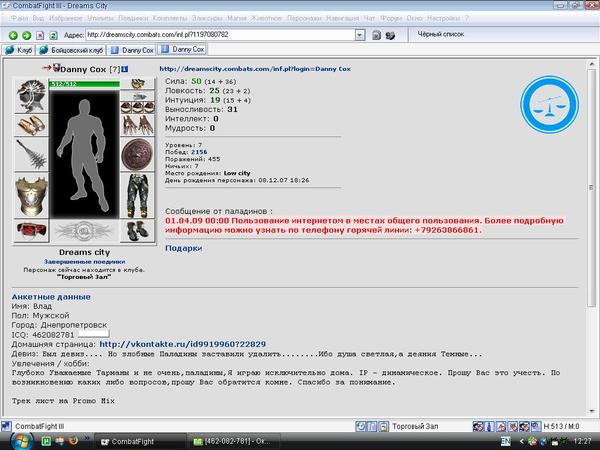Click the round icon left of H:513 / M:0
Viewport: 600px width, 450px height.
tap(536, 426)
